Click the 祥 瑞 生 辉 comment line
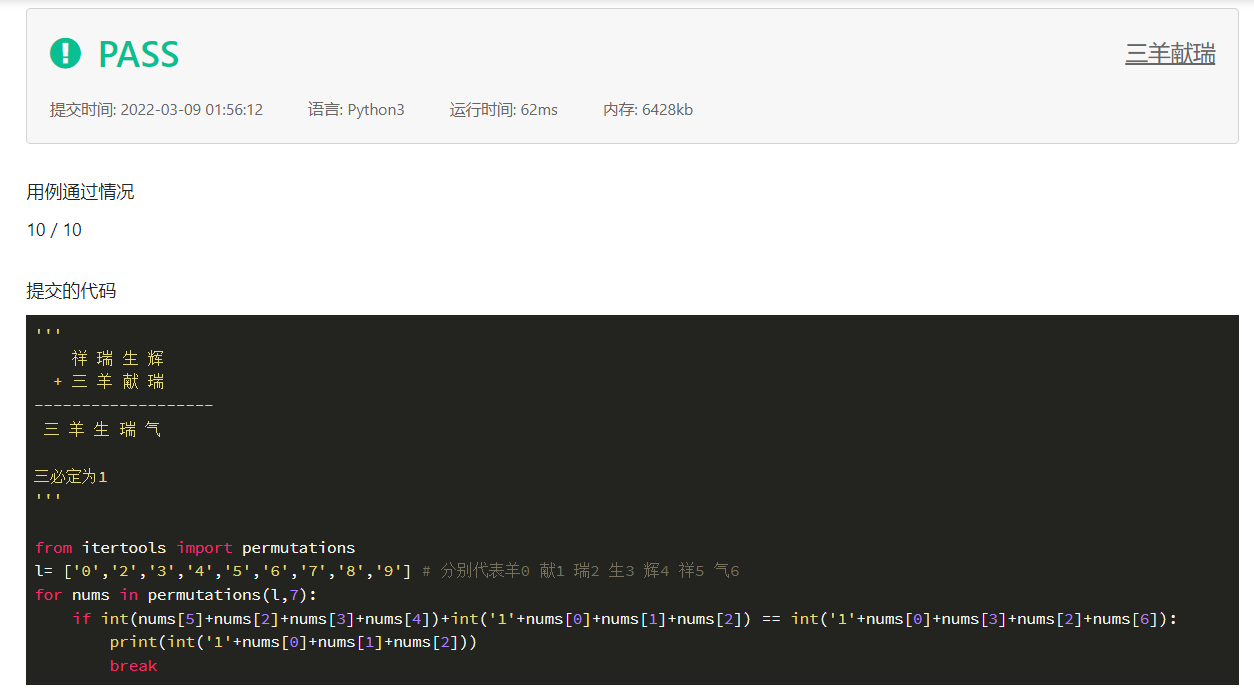The image size is (1254, 694). pos(117,357)
